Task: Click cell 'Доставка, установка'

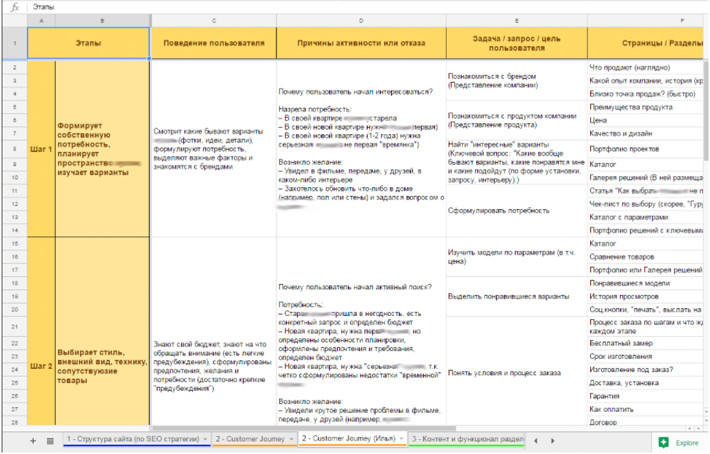Action: pos(645,383)
